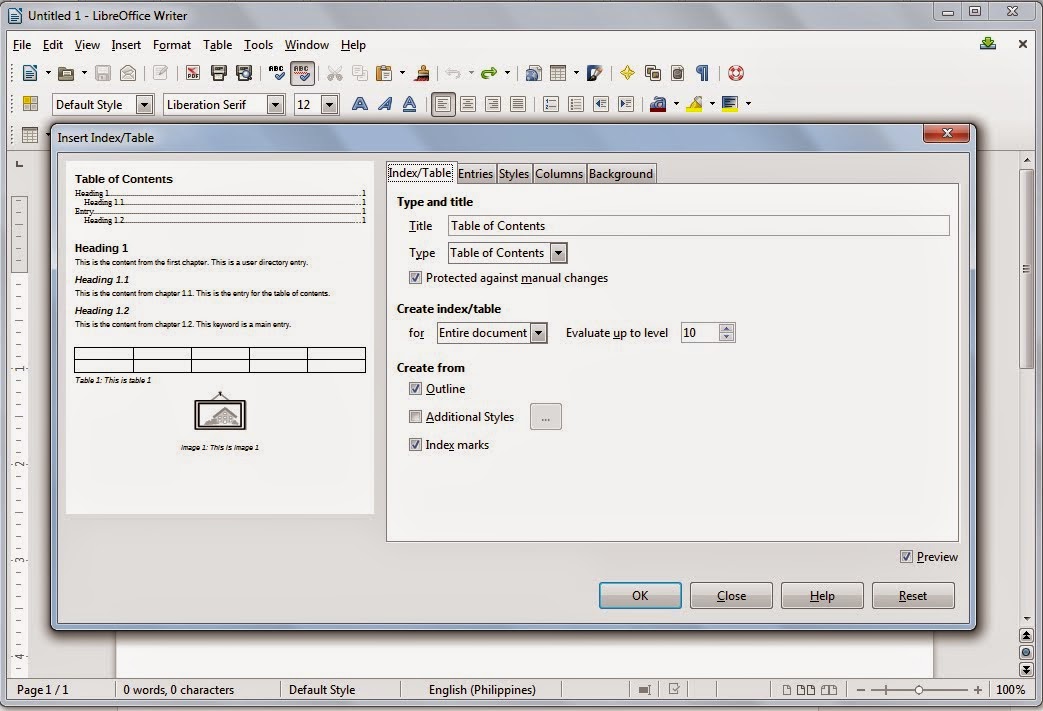Open the print preview
Screen dimensions: 1043x711
click(x=245, y=73)
